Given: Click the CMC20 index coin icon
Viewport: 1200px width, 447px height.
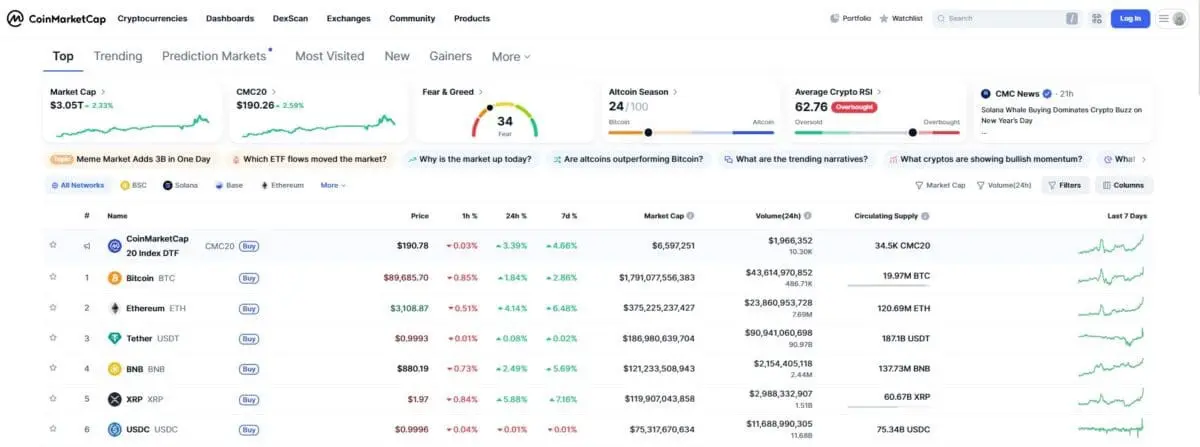Looking at the screenshot, I should pos(114,245).
